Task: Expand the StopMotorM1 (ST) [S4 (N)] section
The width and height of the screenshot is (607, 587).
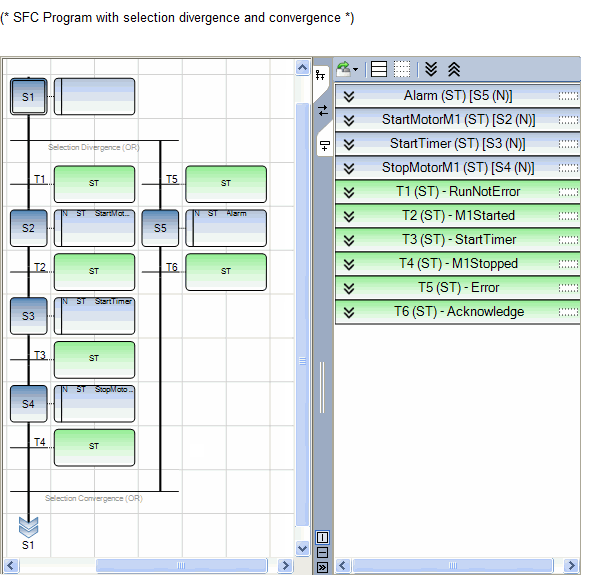Action: point(349,168)
